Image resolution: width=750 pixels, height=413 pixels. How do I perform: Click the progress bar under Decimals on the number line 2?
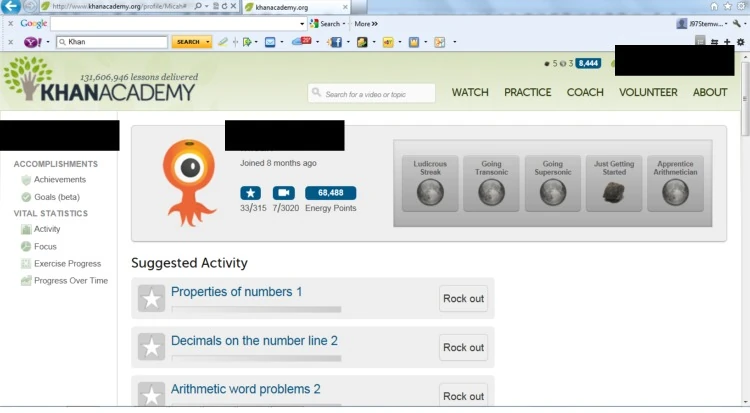(256, 358)
